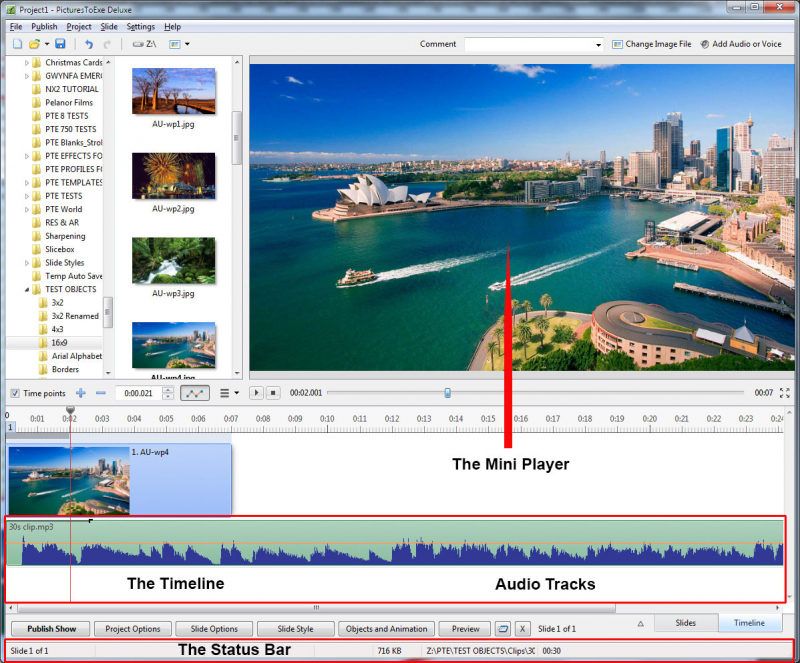Click the Redo arrow icon
Image resolution: width=800 pixels, height=663 pixels.
click(x=107, y=44)
